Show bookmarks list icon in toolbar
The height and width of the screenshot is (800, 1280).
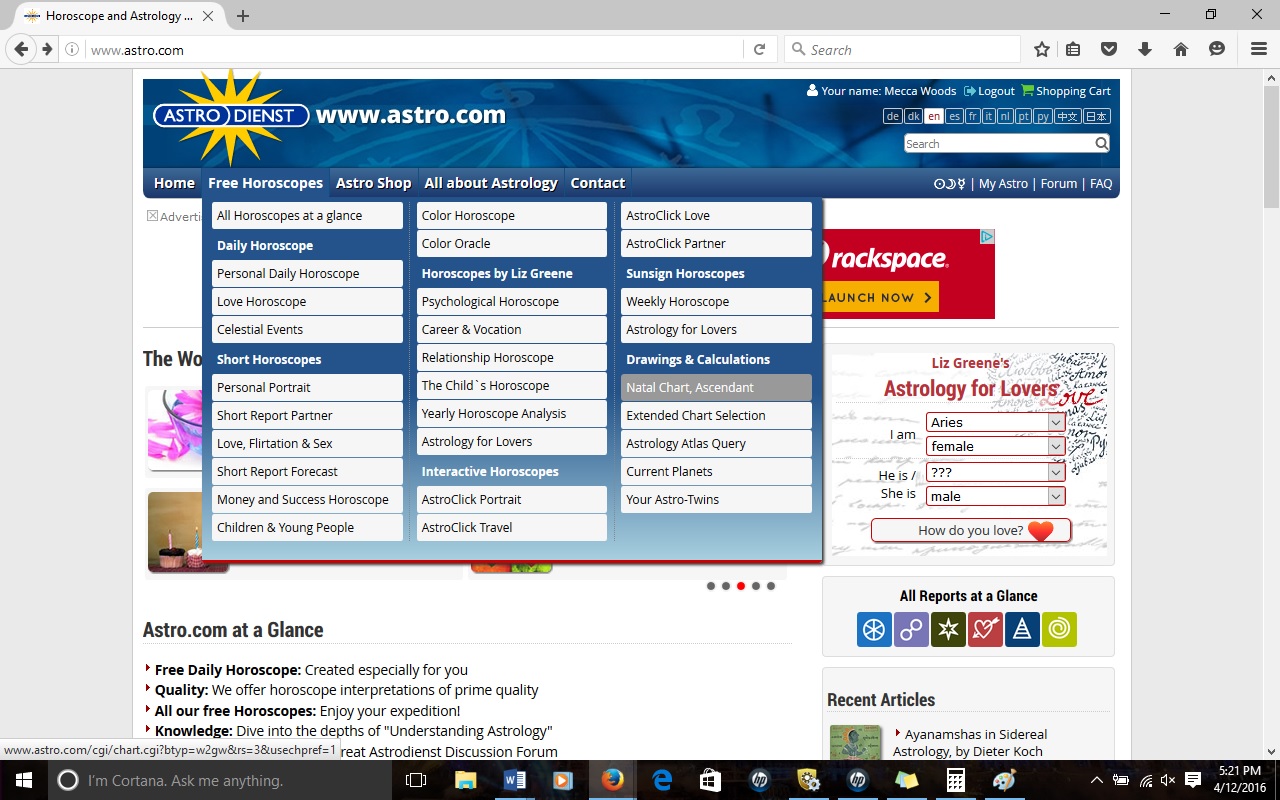click(x=1073, y=49)
